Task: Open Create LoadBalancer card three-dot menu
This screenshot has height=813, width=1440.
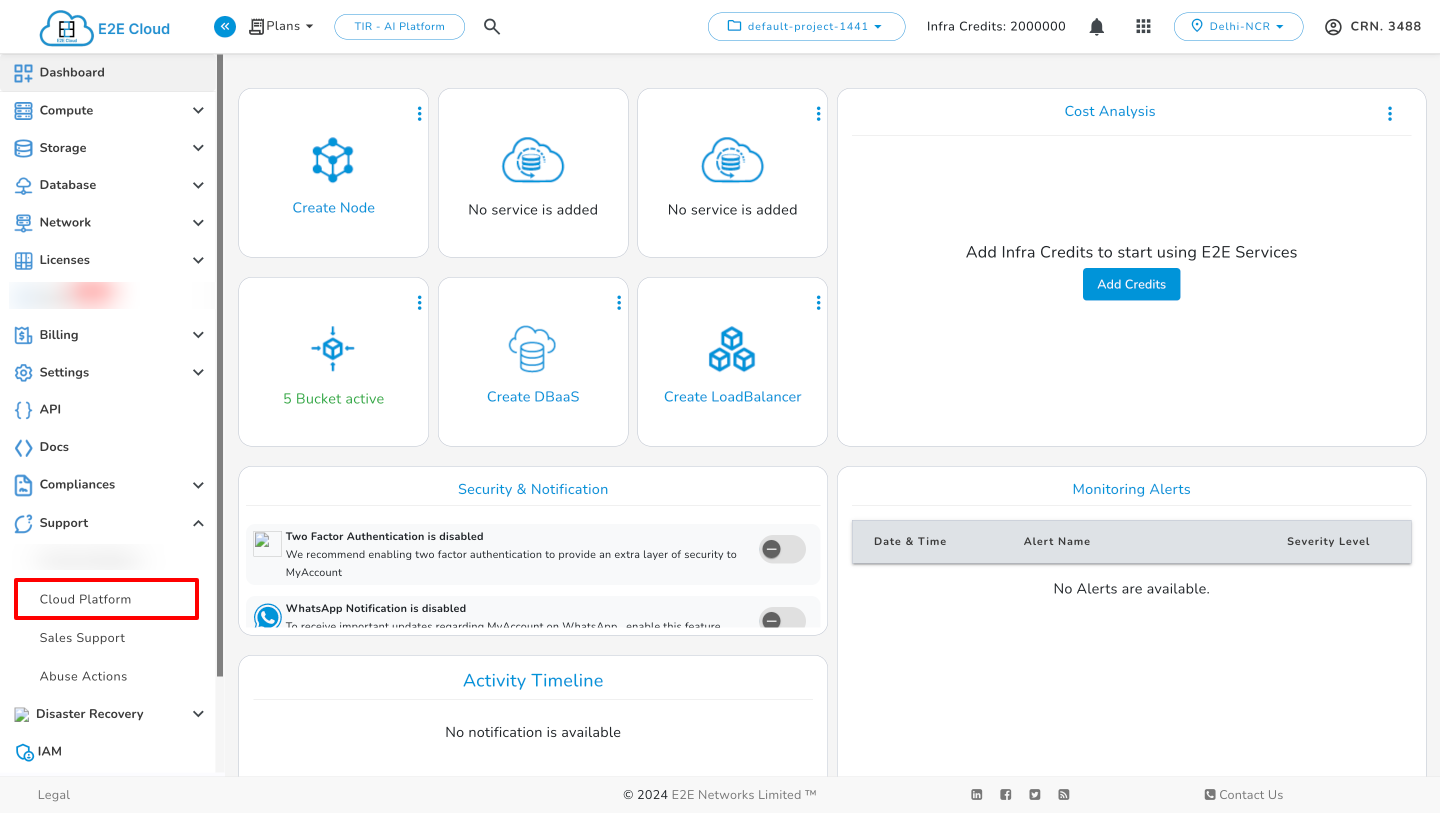Action: coord(818,302)
